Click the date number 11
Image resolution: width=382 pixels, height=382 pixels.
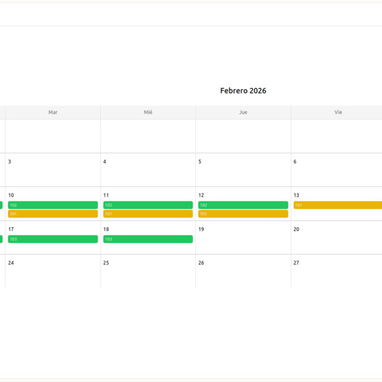coord(106,195)
